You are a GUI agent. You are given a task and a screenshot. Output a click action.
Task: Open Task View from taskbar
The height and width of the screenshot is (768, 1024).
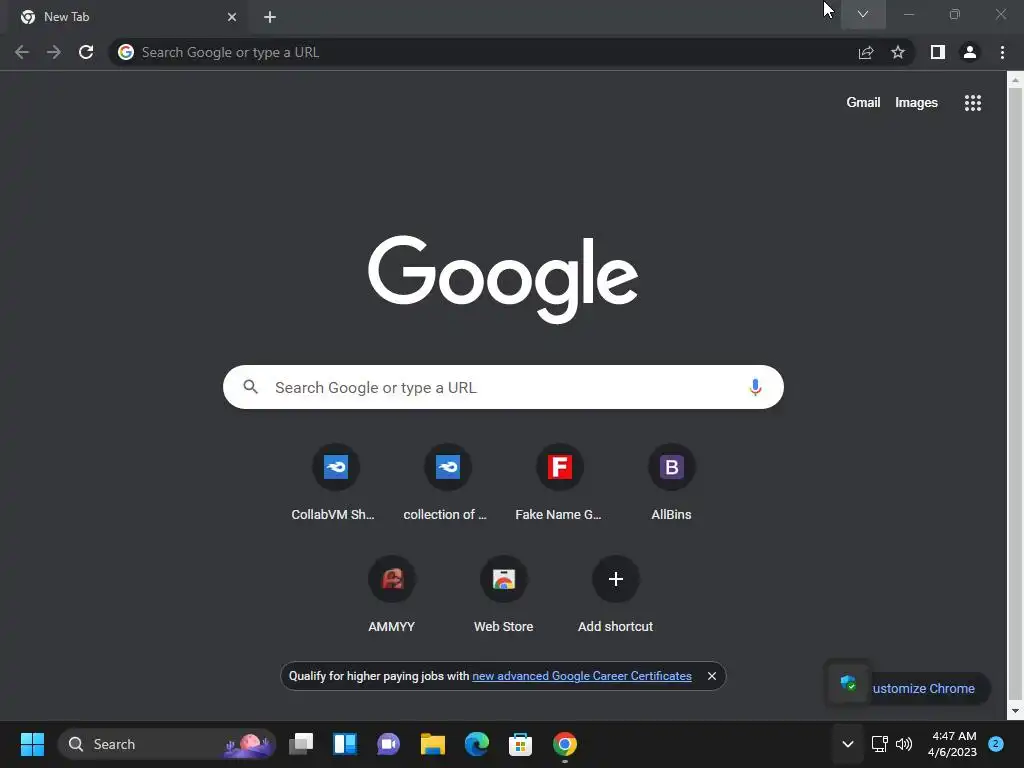[301, 744]
